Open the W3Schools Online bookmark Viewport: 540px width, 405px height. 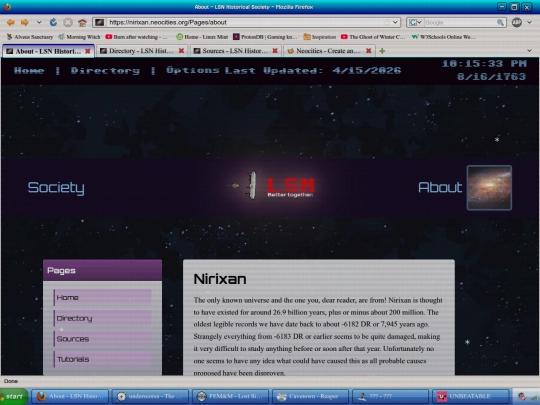click(x=443, y=37)
